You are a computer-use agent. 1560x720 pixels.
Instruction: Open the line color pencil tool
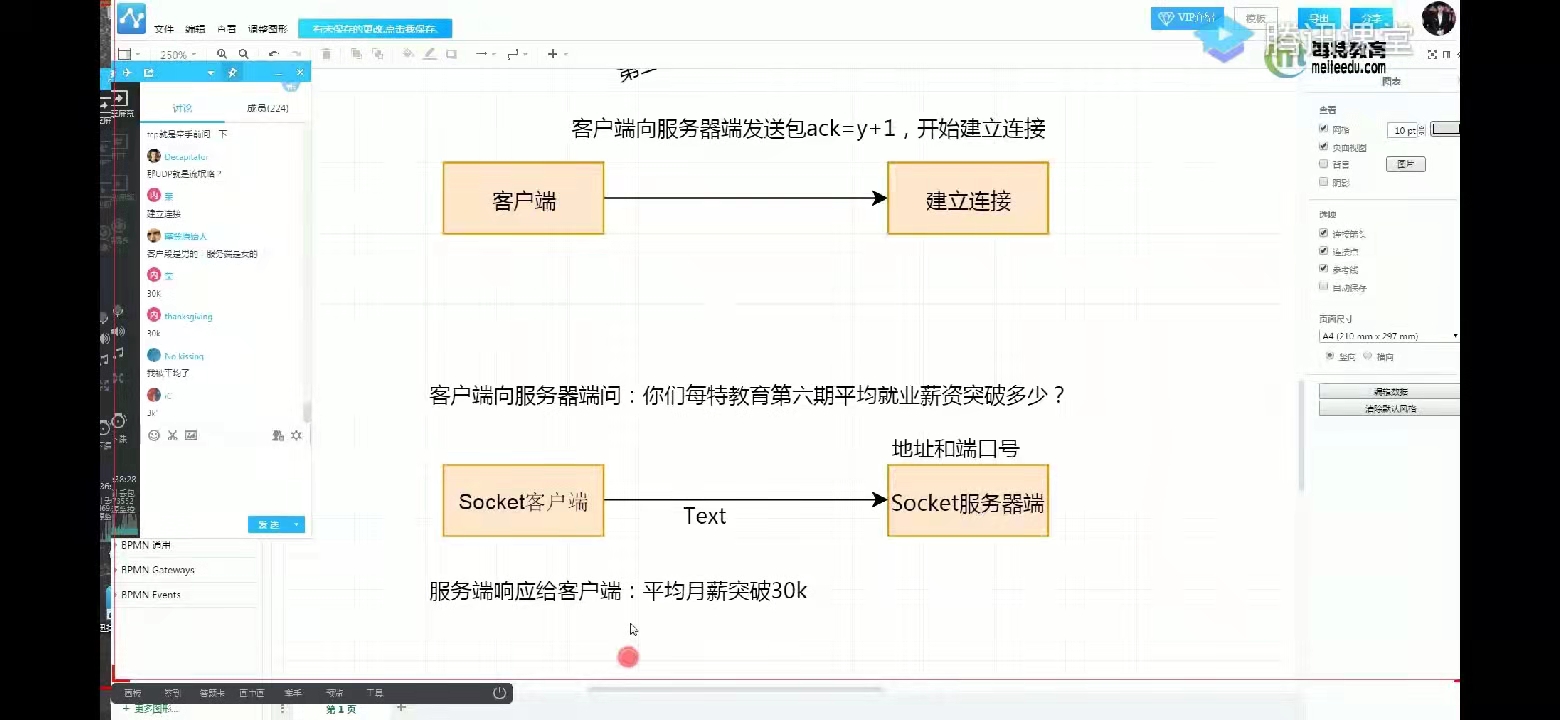click(x=429, y=54)
